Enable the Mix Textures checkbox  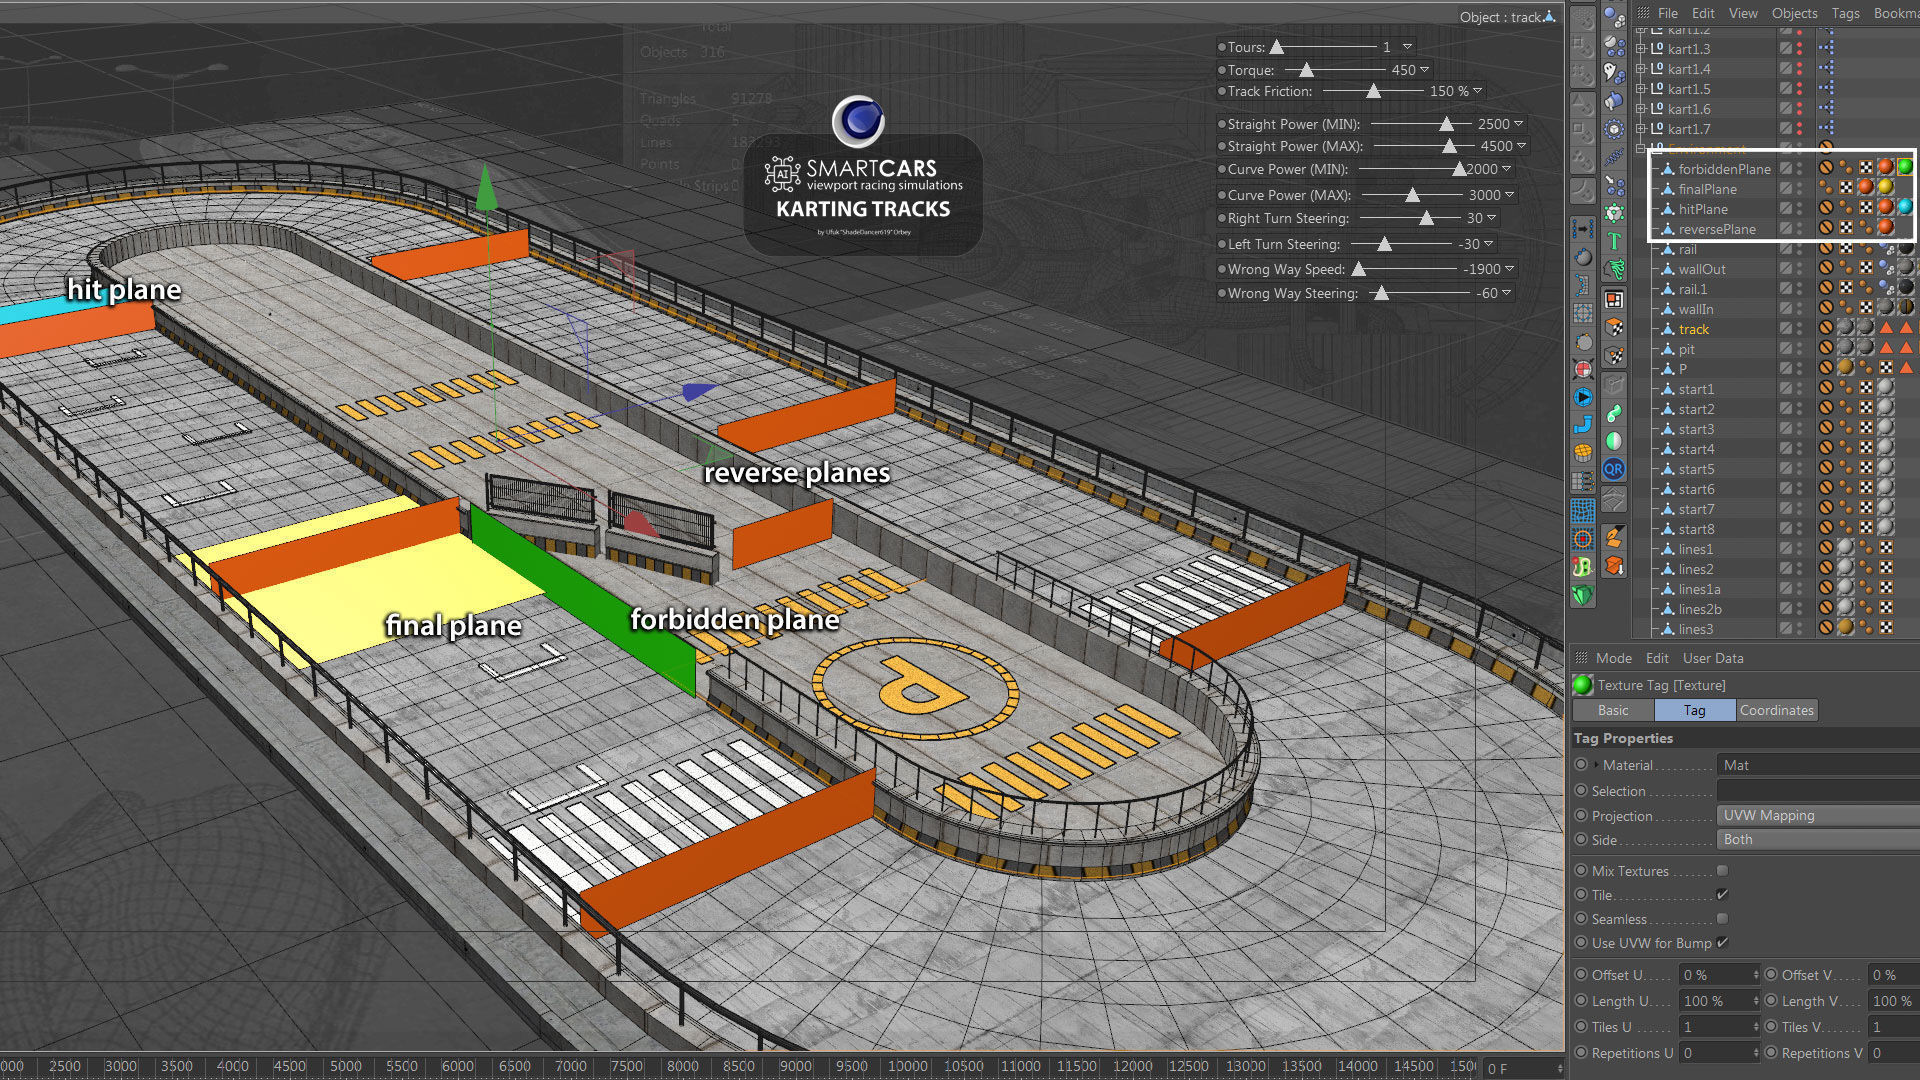tap(1722, 871)
